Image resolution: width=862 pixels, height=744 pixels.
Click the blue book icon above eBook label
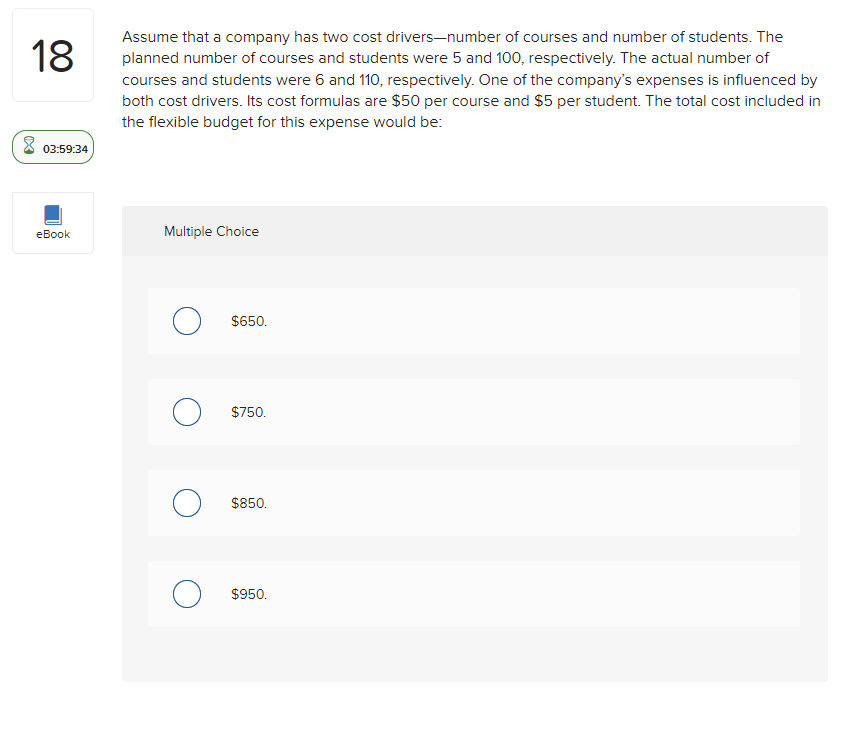tap(52, 214)
